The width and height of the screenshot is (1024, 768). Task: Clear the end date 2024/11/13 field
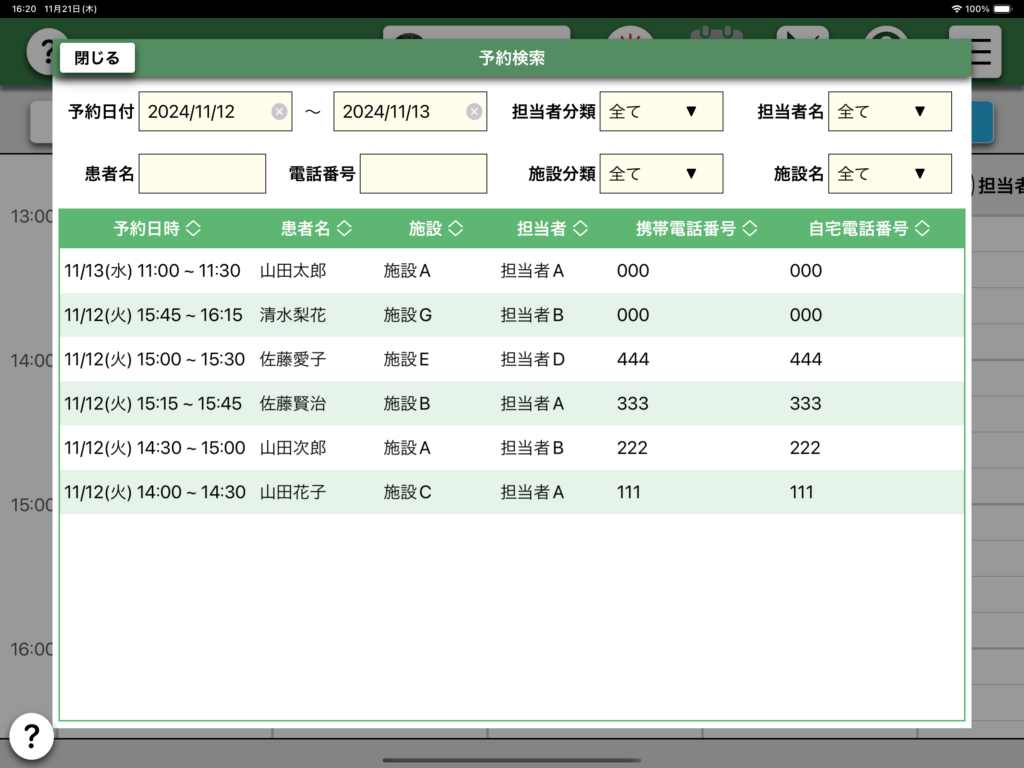474,112
